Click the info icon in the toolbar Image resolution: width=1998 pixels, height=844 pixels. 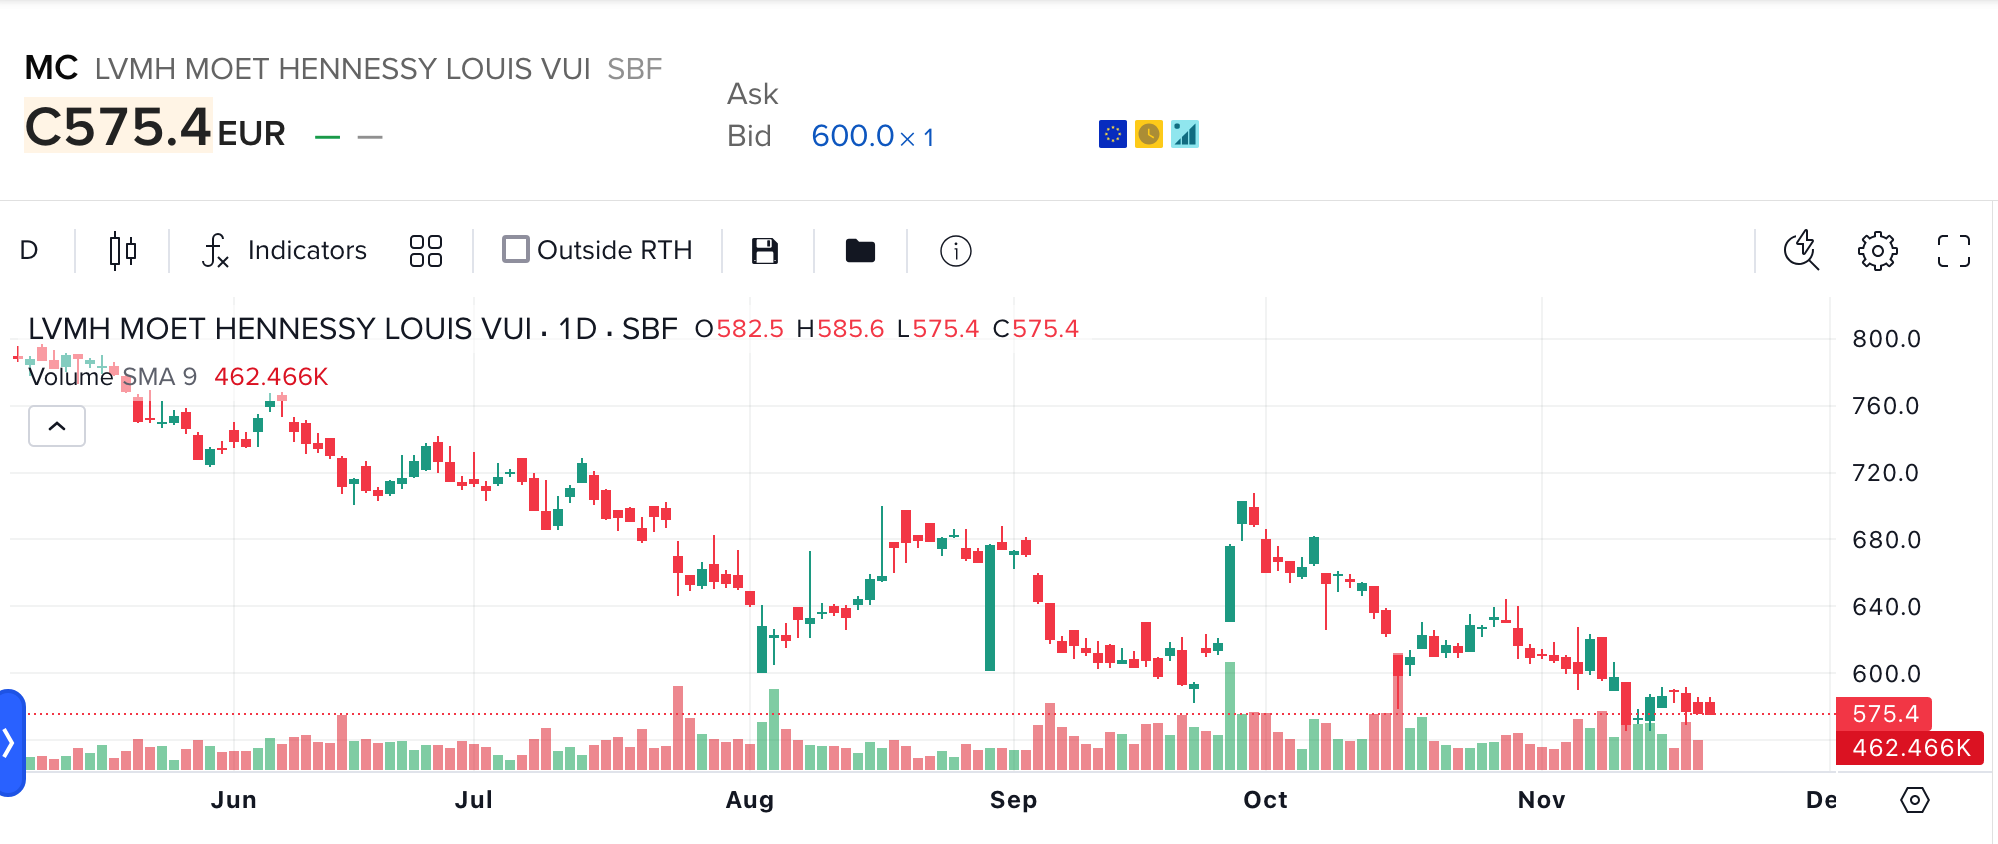pyautogui.click(x=955, y=251)
